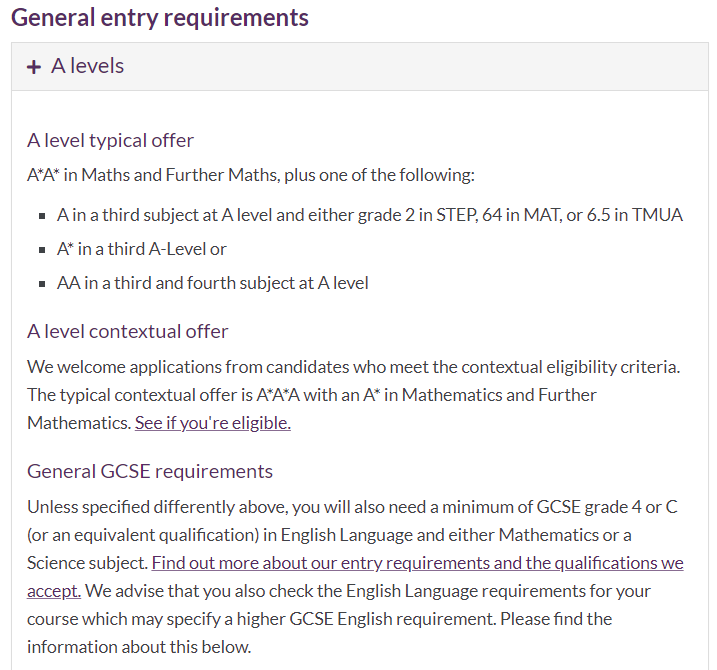Image resolution: width=717 pixels, height=670 pixels.
Task: Click the 'We welcome applications from candidates' sentence
Action: point(353,367)
